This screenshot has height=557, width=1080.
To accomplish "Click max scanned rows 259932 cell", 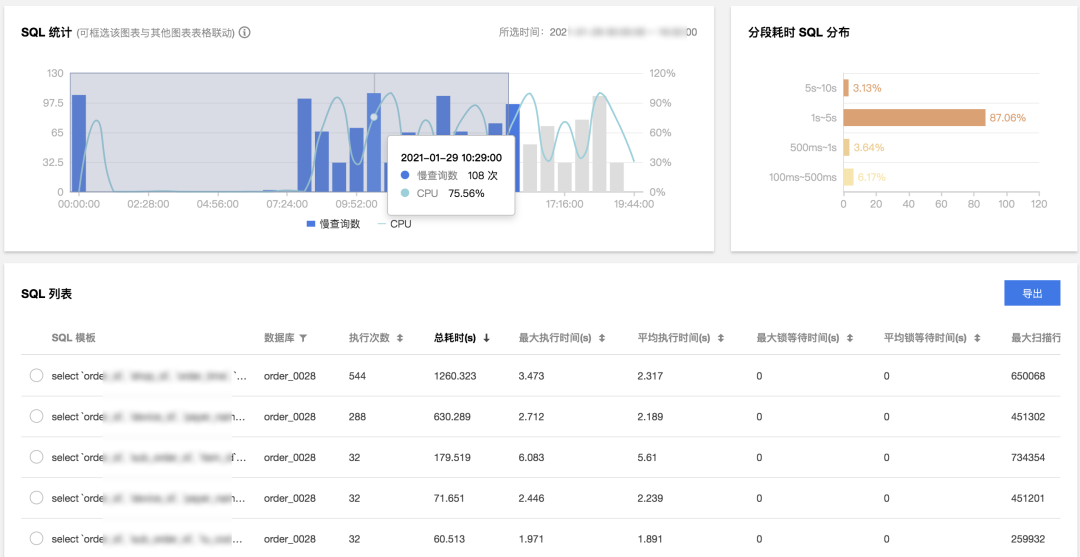I will click(x=1028, y=538).
